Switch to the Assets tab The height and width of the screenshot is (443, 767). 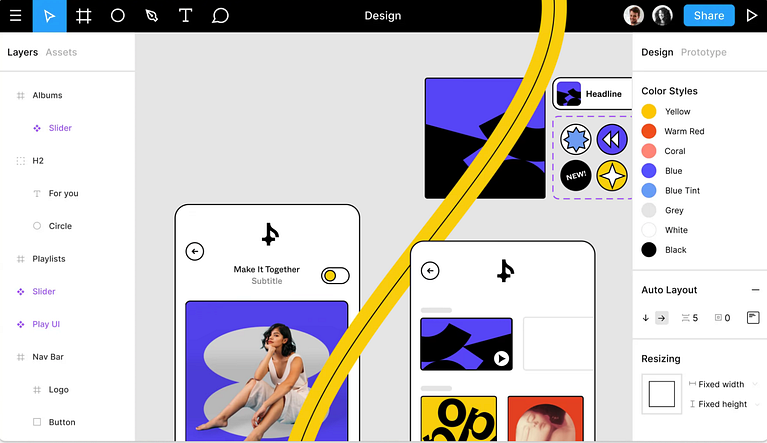tap(61, 52)
